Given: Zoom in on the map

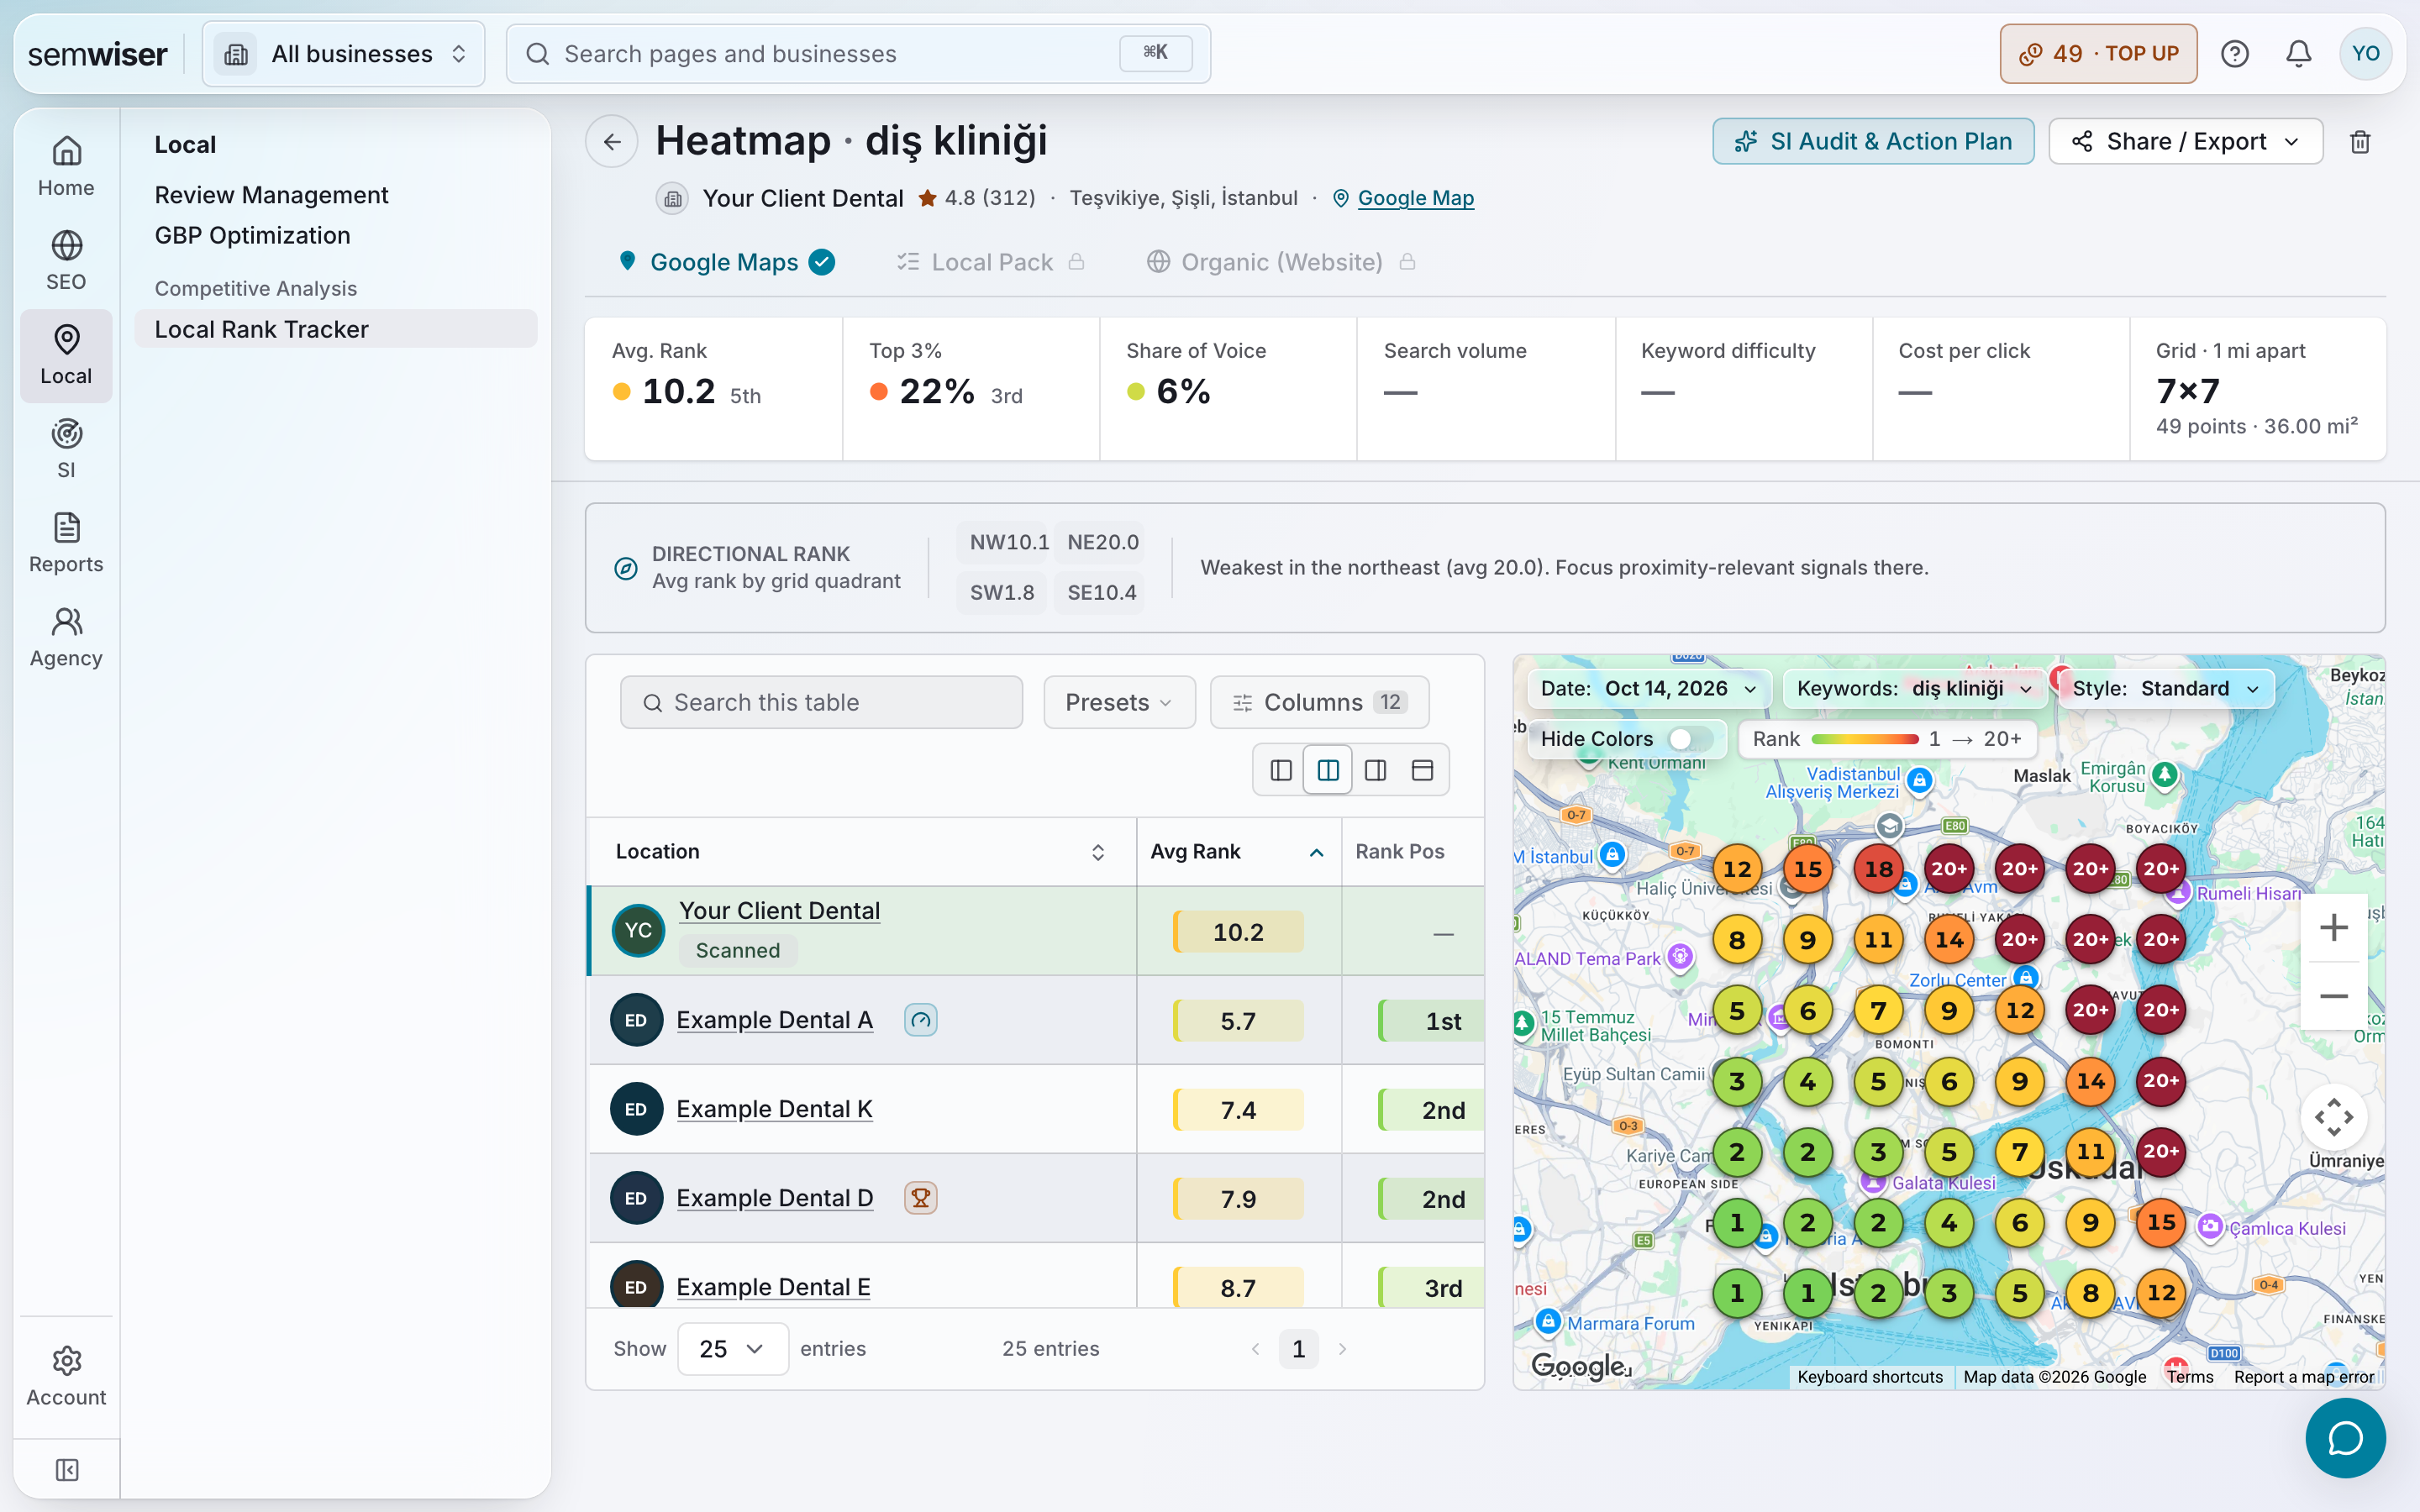Looking at the screenshot, I should [2334, 928].
